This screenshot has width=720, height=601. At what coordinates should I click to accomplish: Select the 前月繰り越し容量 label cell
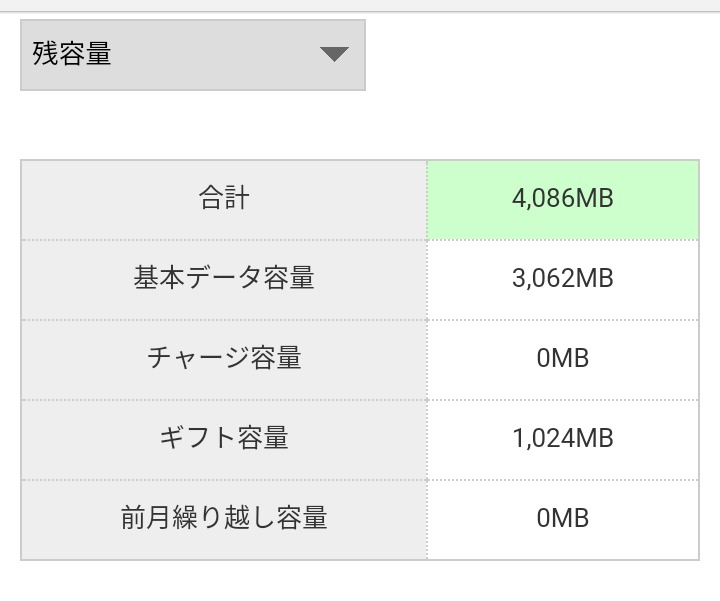(x=224, y=518)
